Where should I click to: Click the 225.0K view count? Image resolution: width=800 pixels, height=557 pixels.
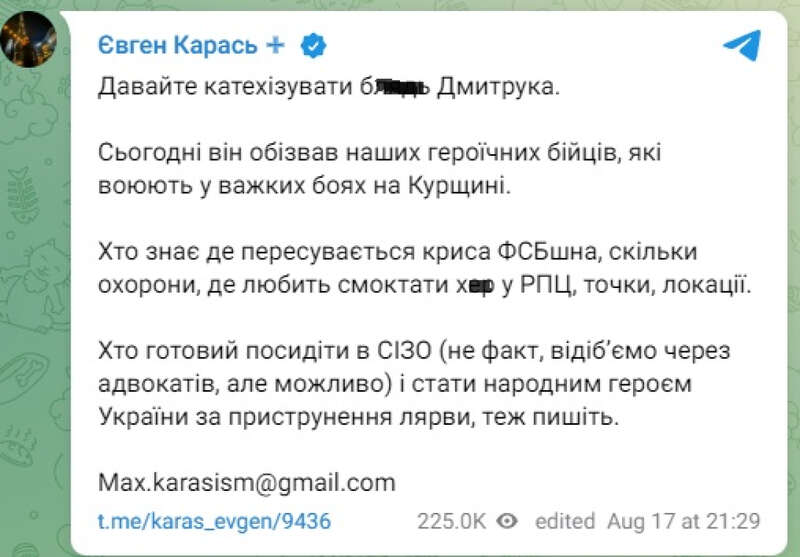point(452,521)
